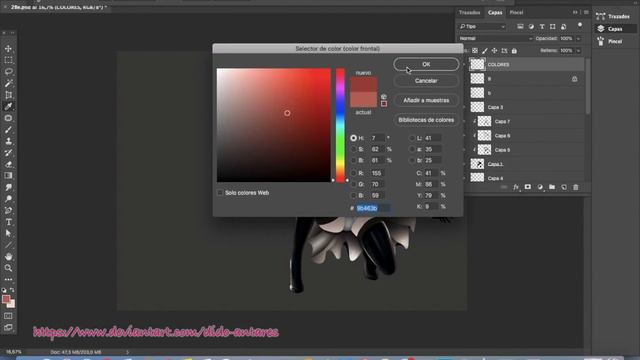Image resolution: width=640 pixels, height=360 pixels.
Task: Select the Capa 3 layer
Action: (x=526, y=107)
